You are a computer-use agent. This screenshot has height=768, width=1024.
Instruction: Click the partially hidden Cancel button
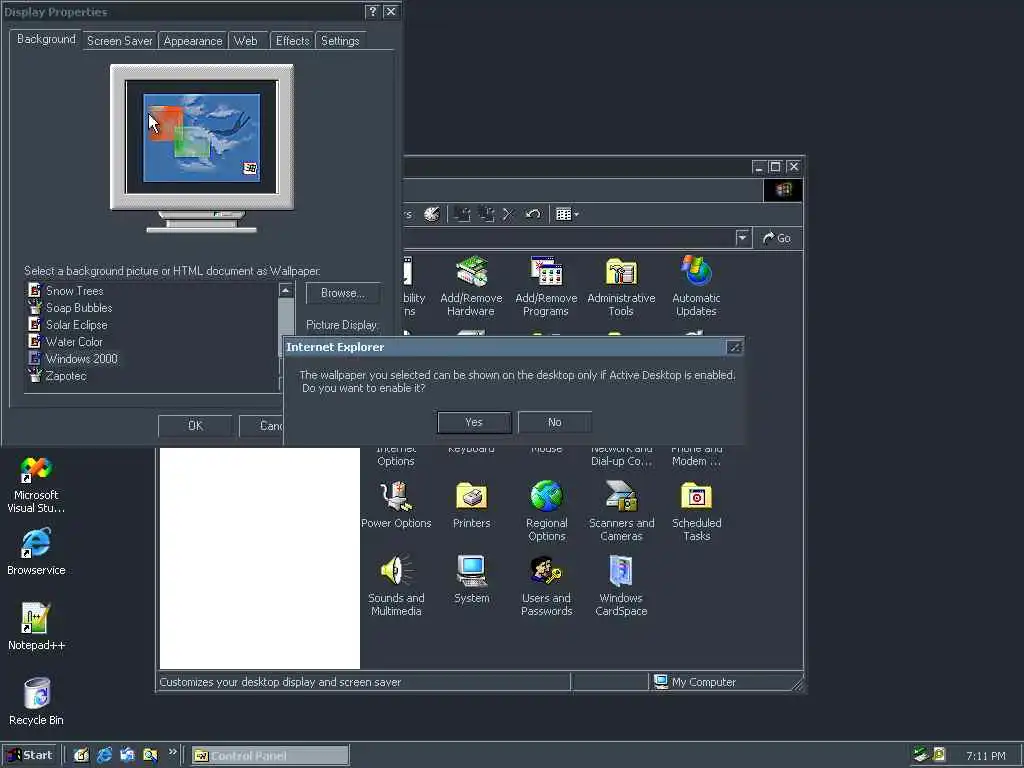261,426
